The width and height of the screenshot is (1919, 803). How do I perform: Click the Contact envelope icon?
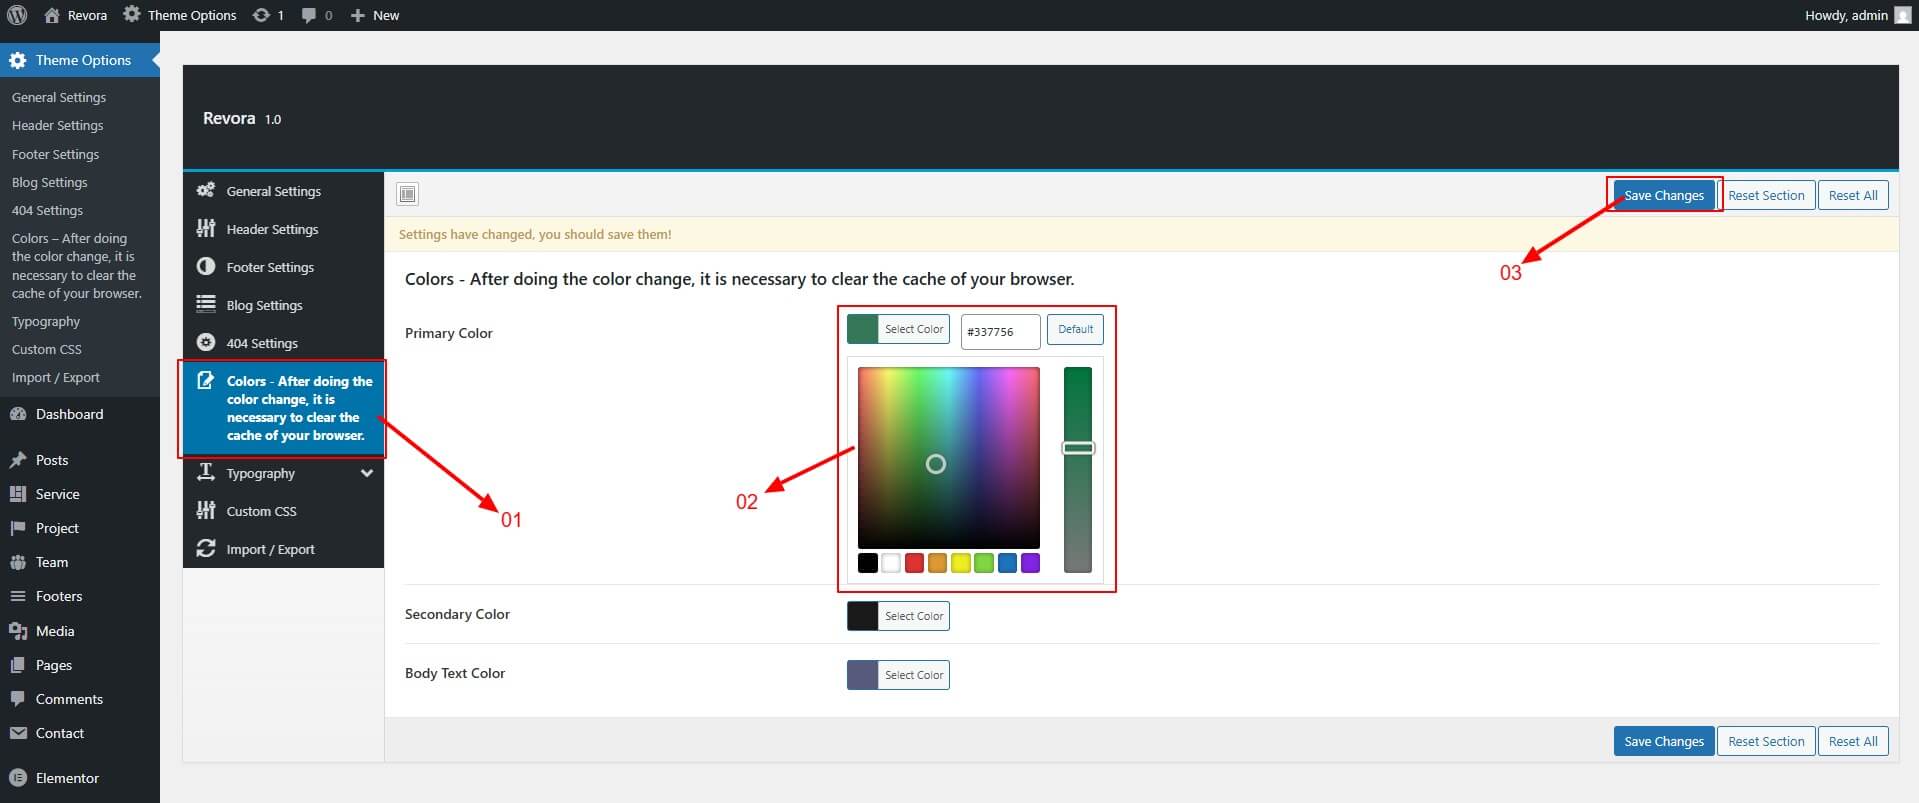tap(18, 733)
